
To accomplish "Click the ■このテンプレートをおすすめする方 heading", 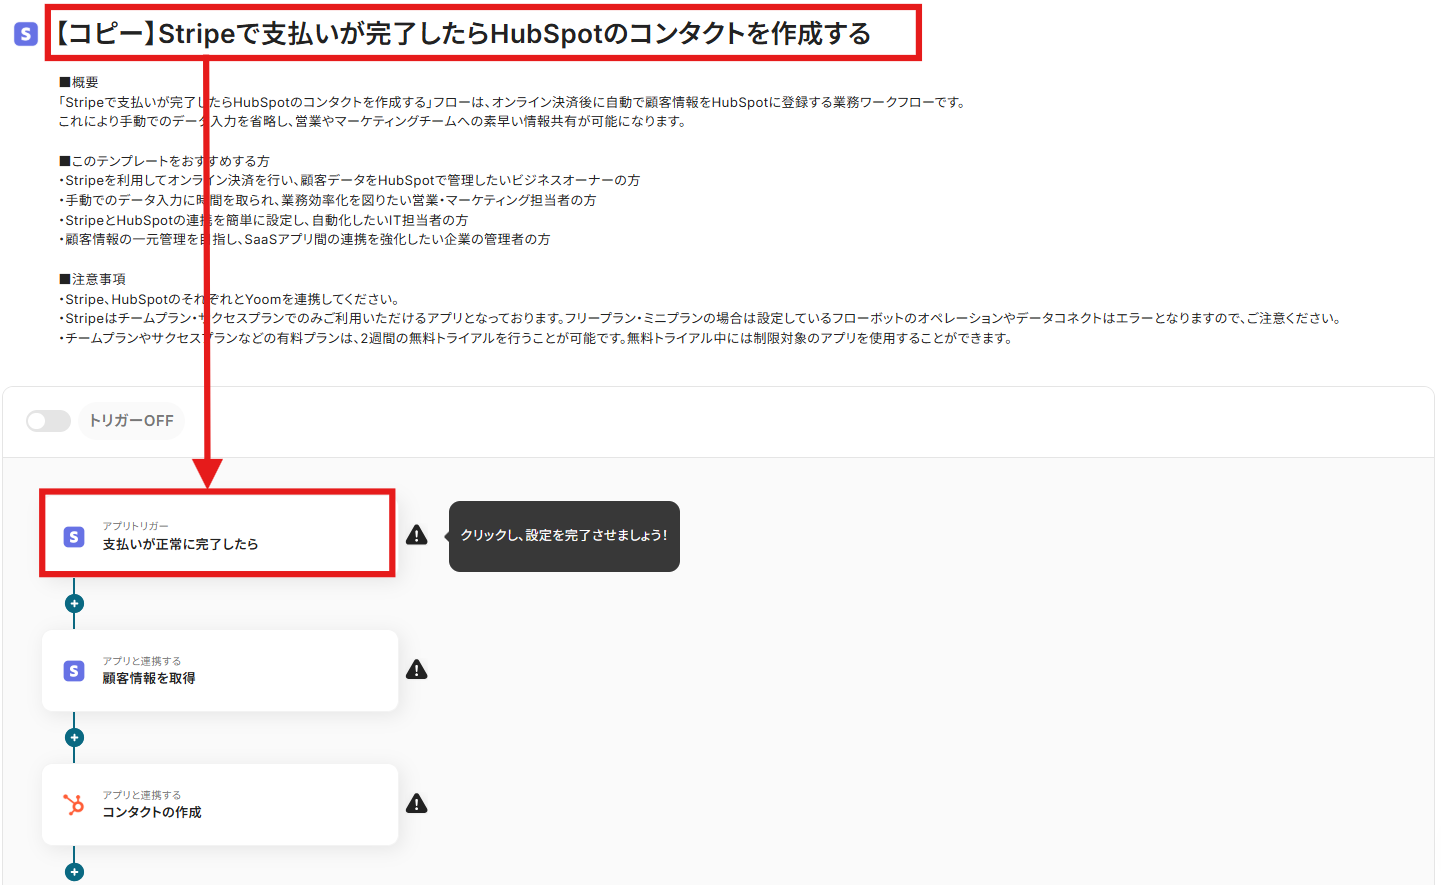I will pyautogui.click(x=164, y=161).
